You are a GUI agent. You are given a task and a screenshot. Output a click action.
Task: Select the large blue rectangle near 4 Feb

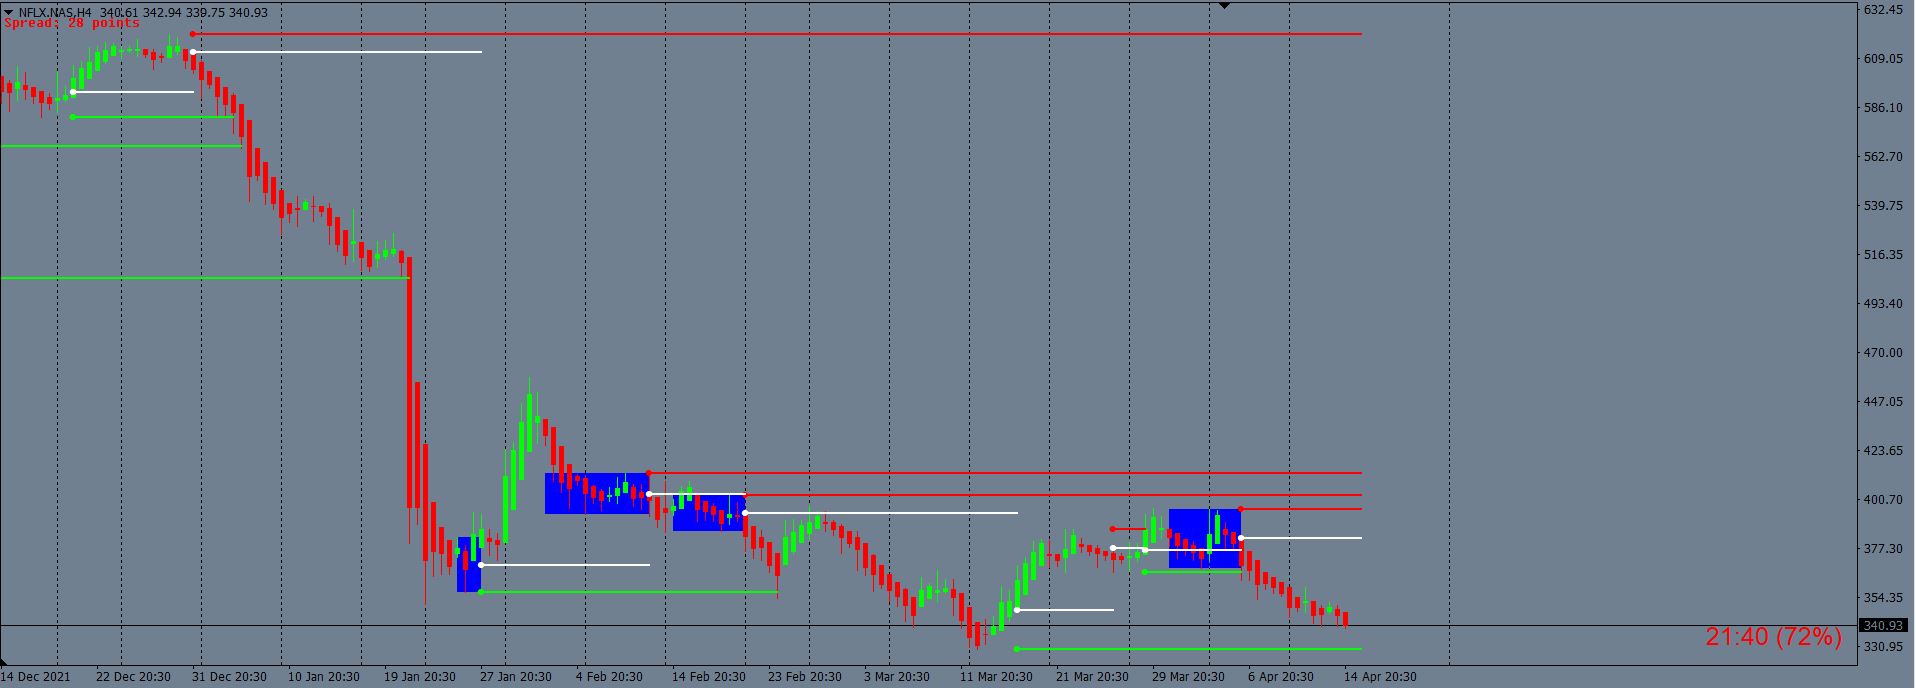[597, 493]
